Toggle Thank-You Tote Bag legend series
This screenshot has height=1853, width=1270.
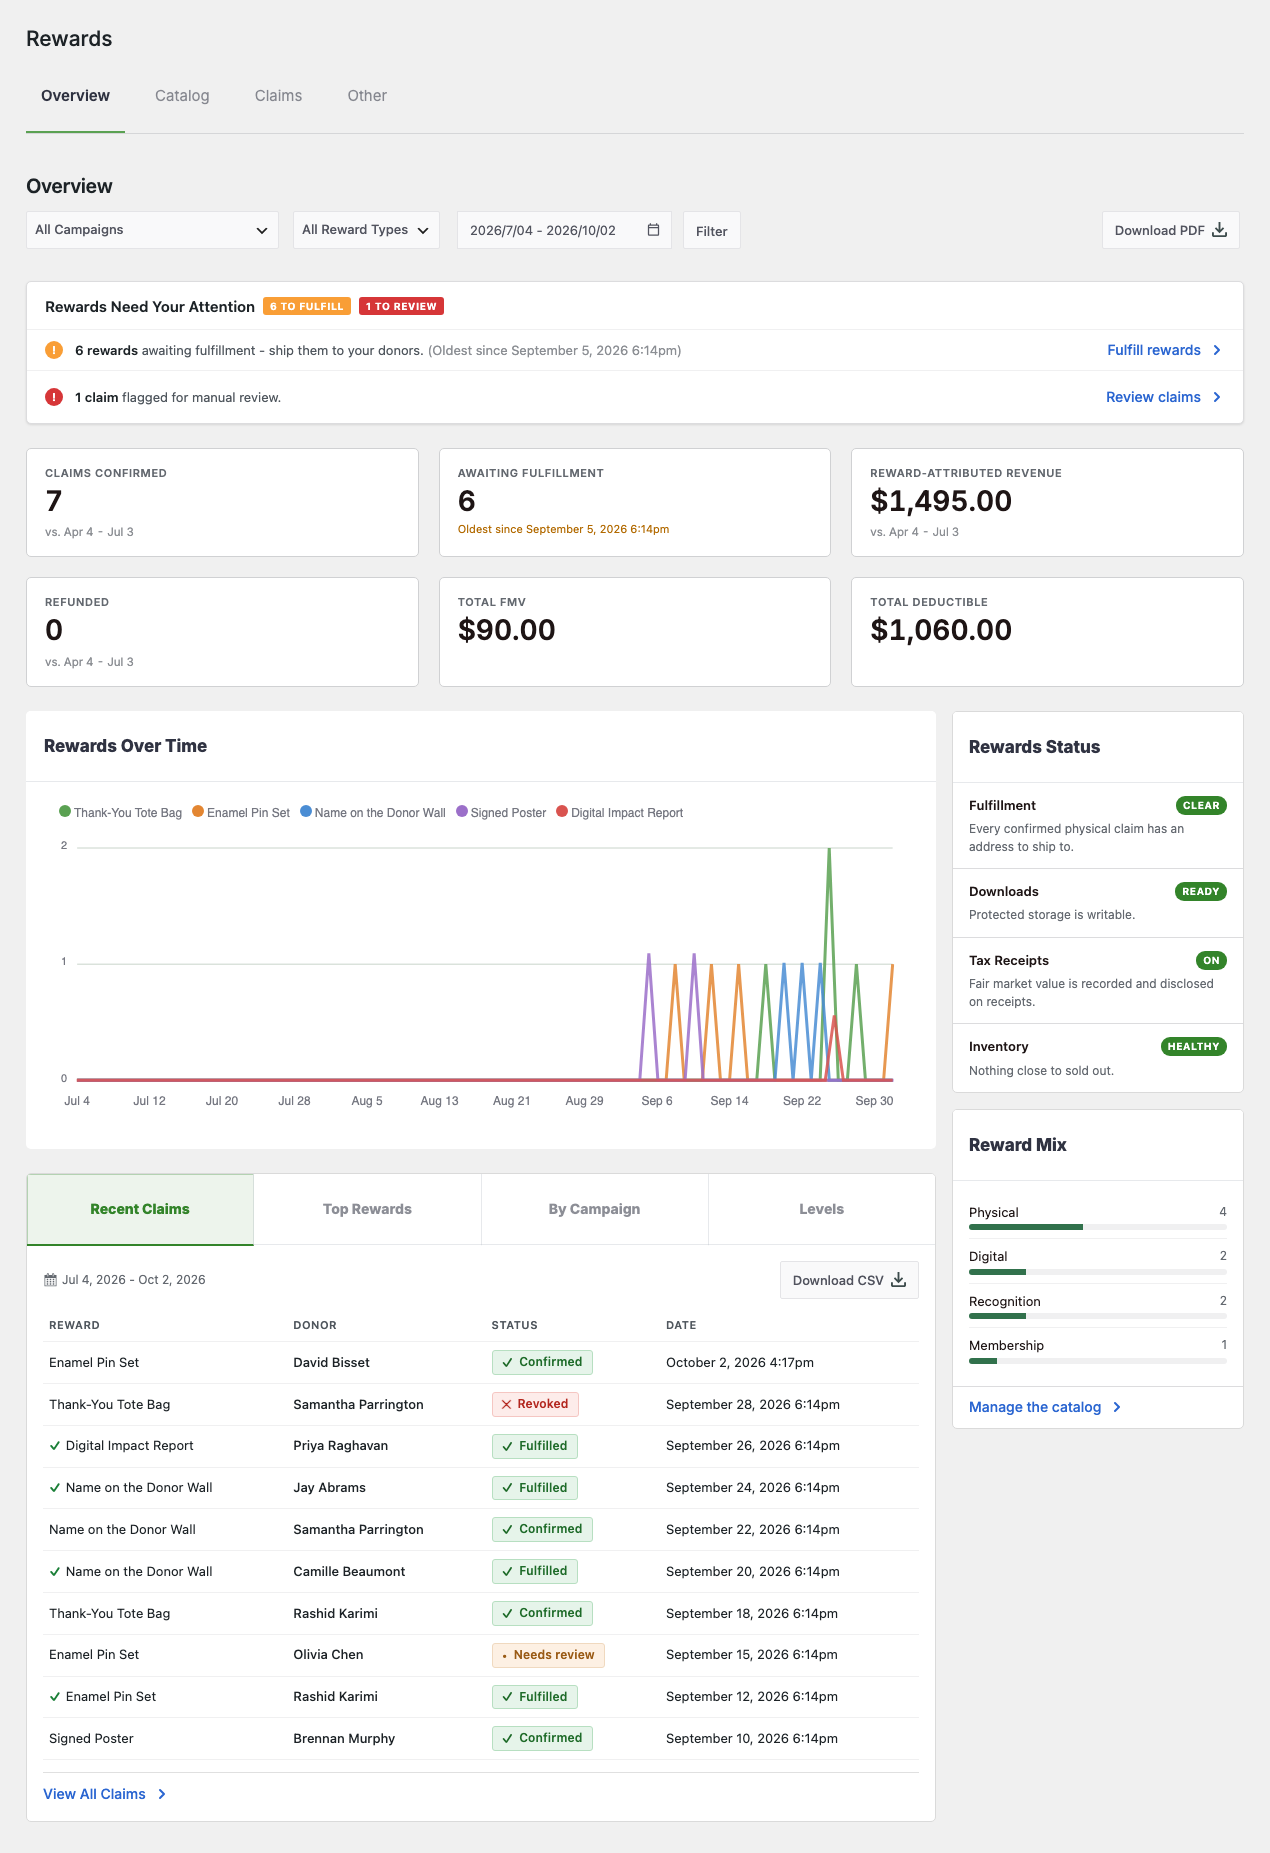pos(121,812)
